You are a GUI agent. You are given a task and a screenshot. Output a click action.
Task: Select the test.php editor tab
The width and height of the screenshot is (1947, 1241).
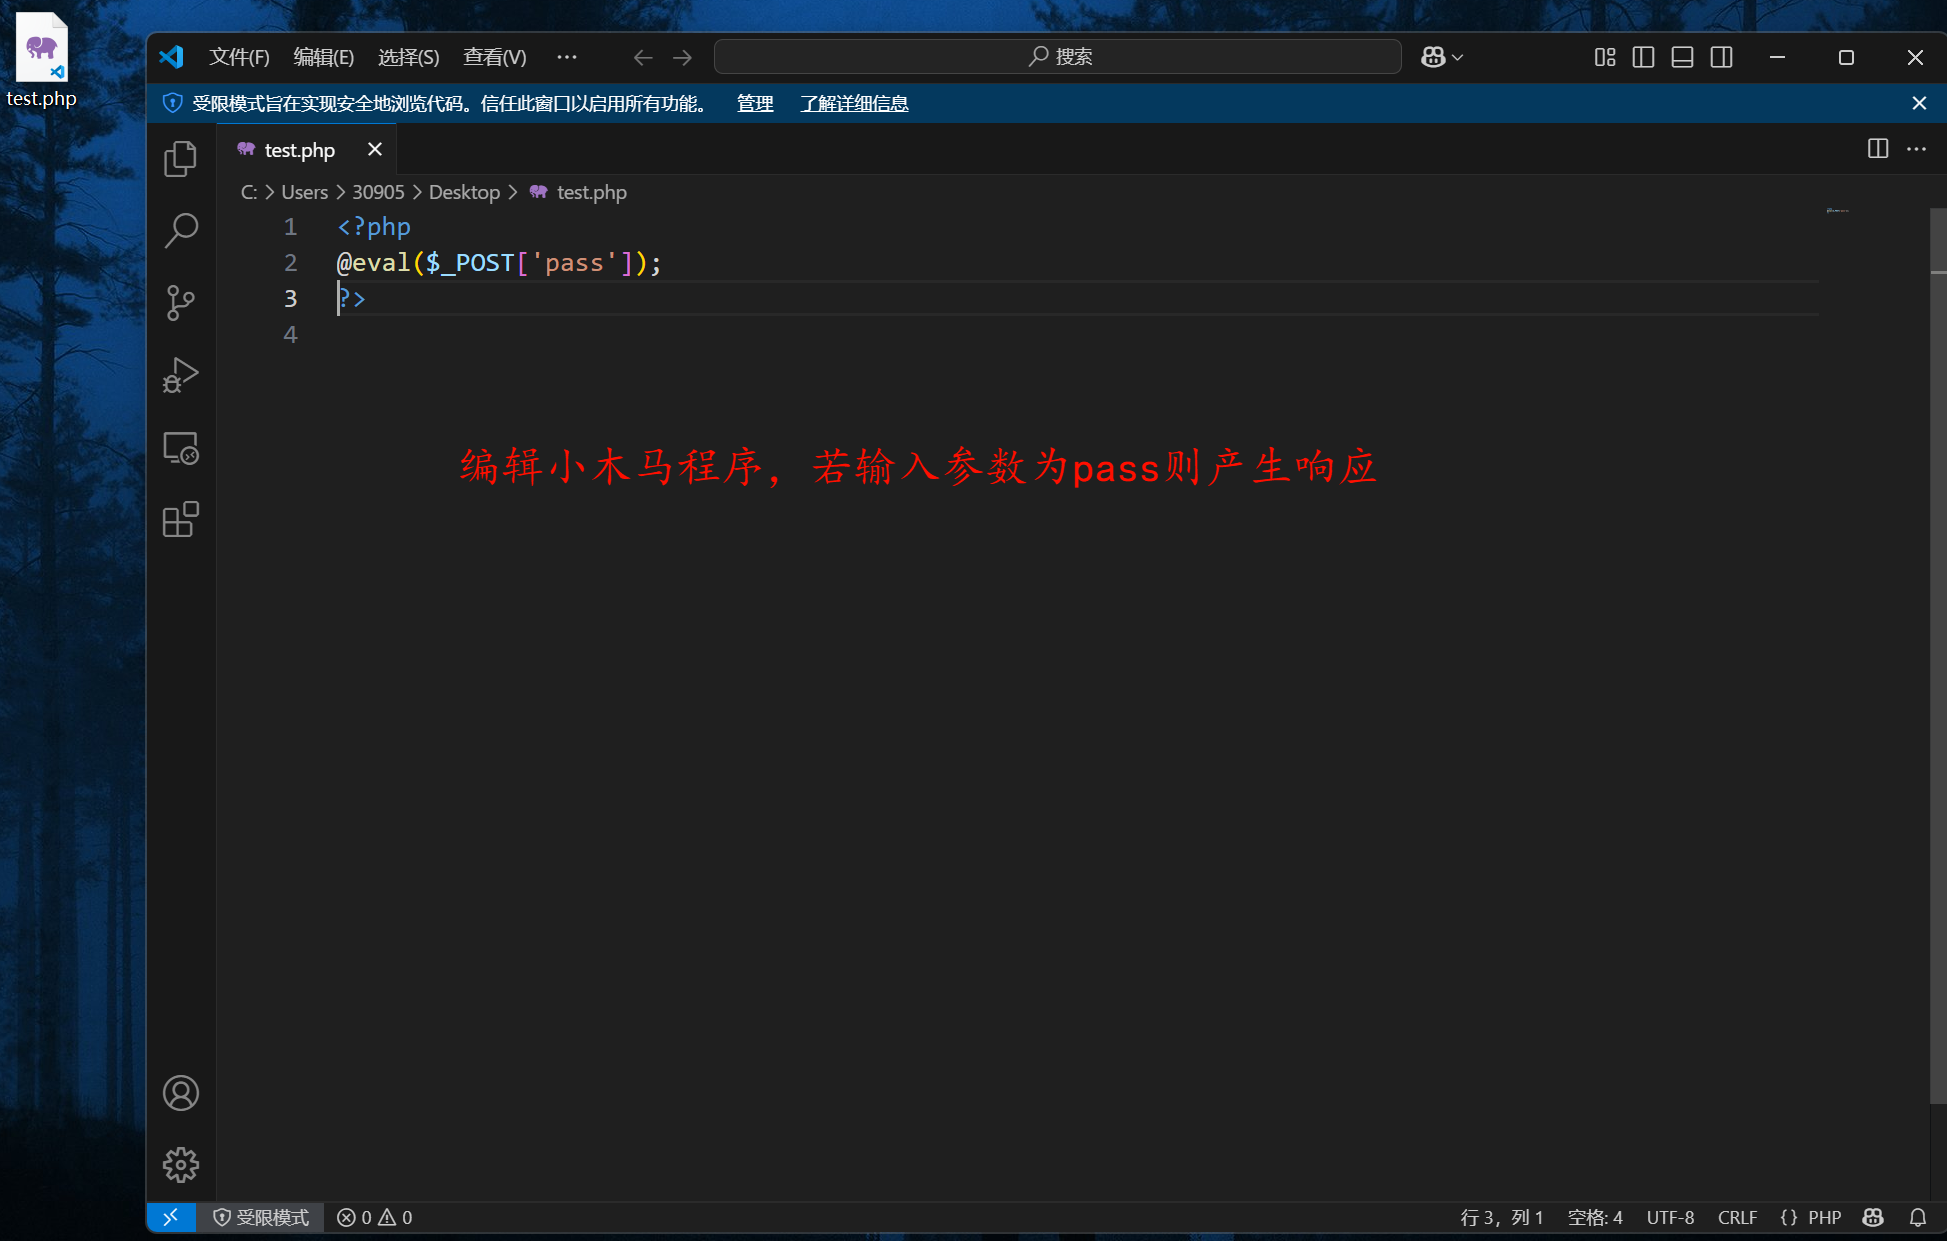pos(299,150)
